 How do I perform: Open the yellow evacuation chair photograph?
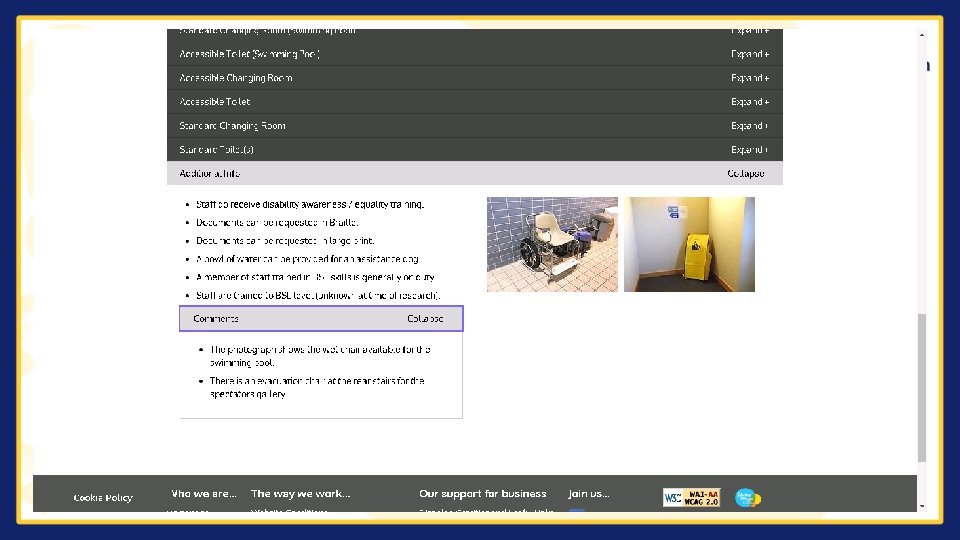pyautogui.click(x=689, y=244)
